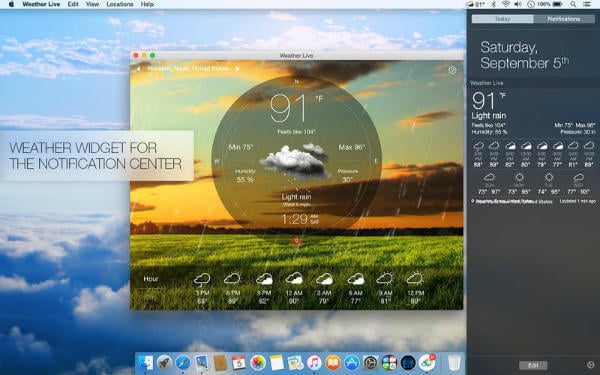Open the Notification Center settings gear at bottom
The width and height of the screenshot is (600, 375).
(x=590, y=365)
